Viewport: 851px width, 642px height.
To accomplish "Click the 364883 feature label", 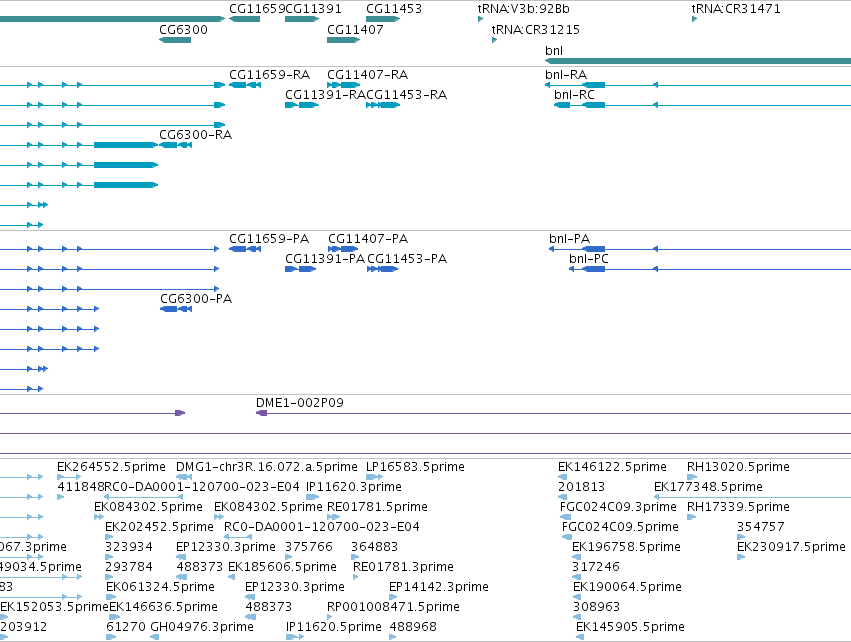I will [x=374, y=547].
